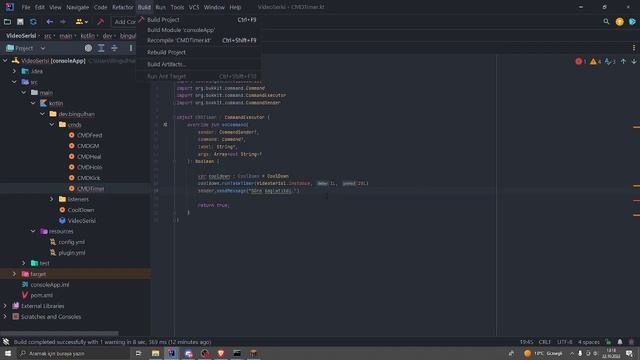This screenshot has width=640, height=360.
Task: Click the red error indicator in editor
Action: [580, 62]
